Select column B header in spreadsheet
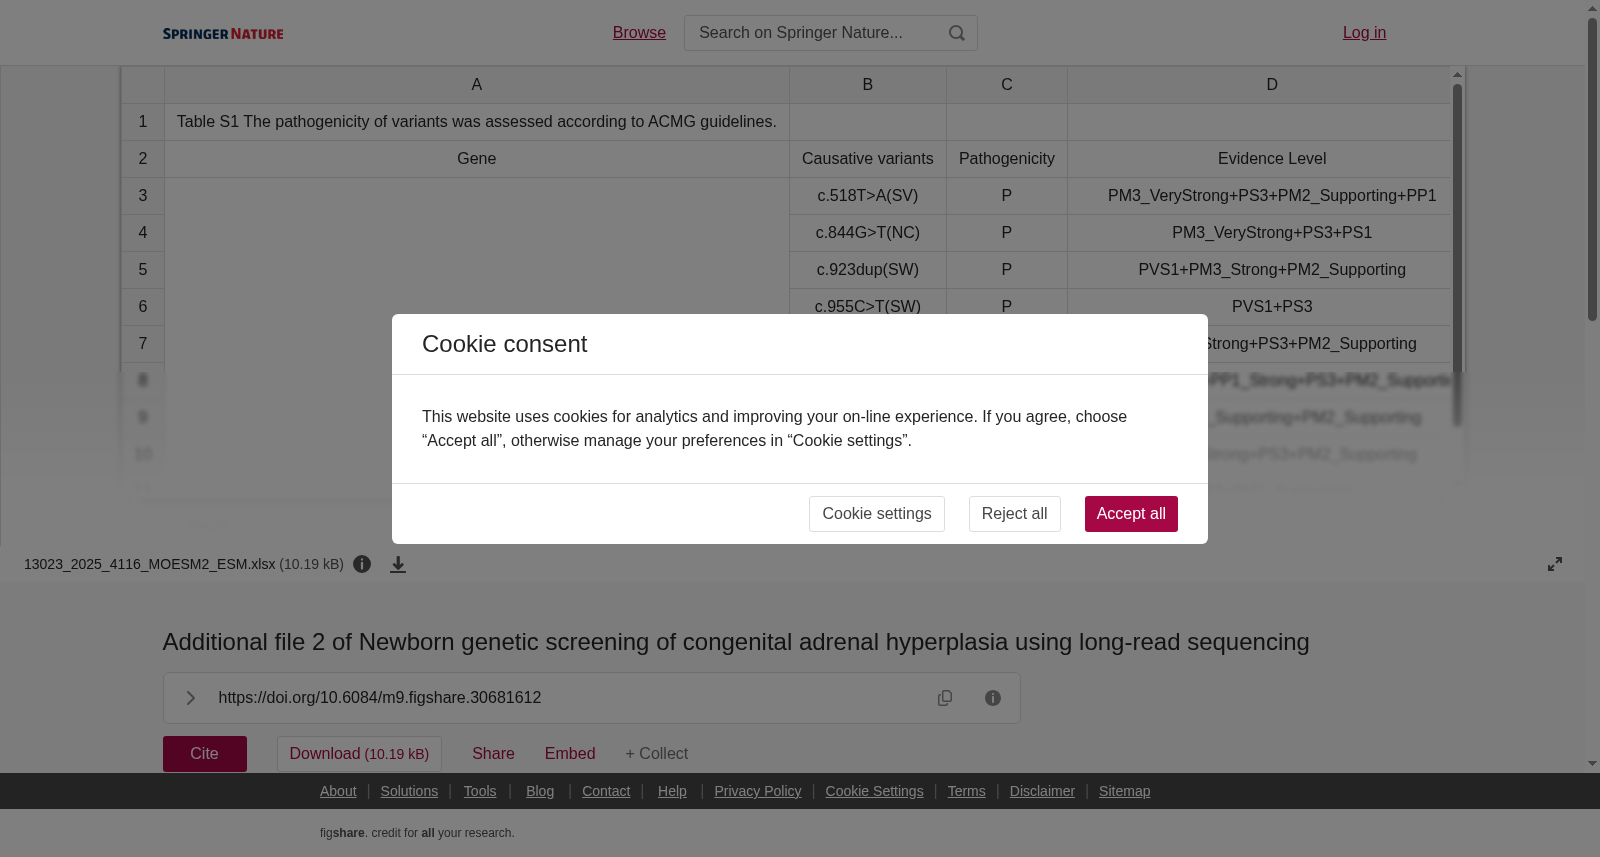The width and height of the screenshot is (1600, 857). [x=868, y=85]
